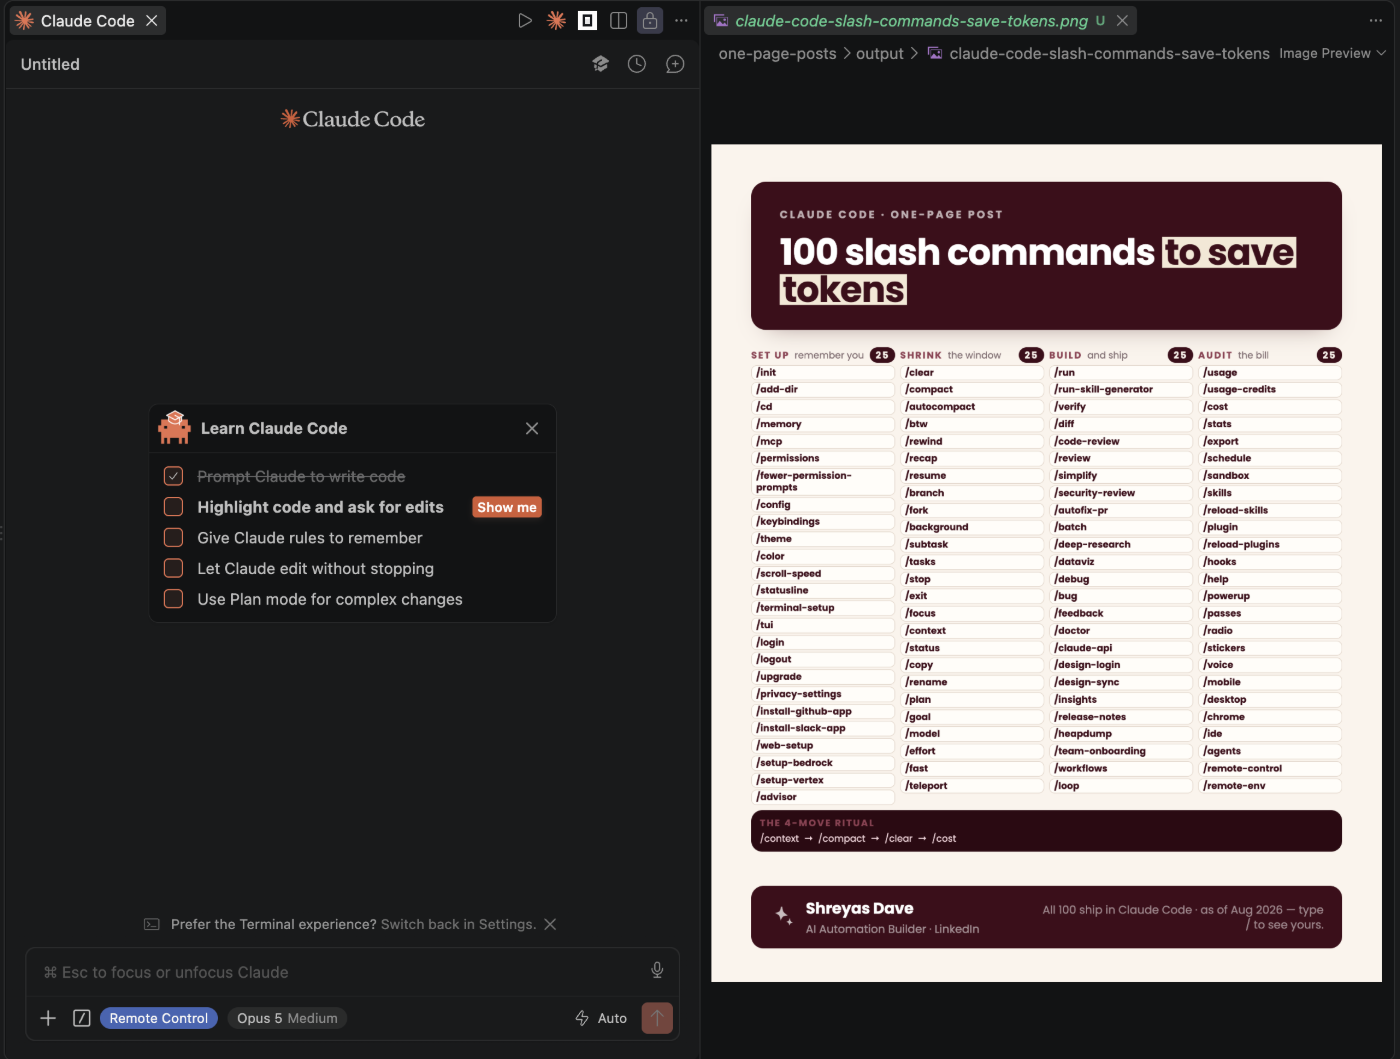Close the claude-code-slash-commands-save-tokens.png tab
The image size is (1400, 1059).
pyautogui.click(x=1123, y=20)
